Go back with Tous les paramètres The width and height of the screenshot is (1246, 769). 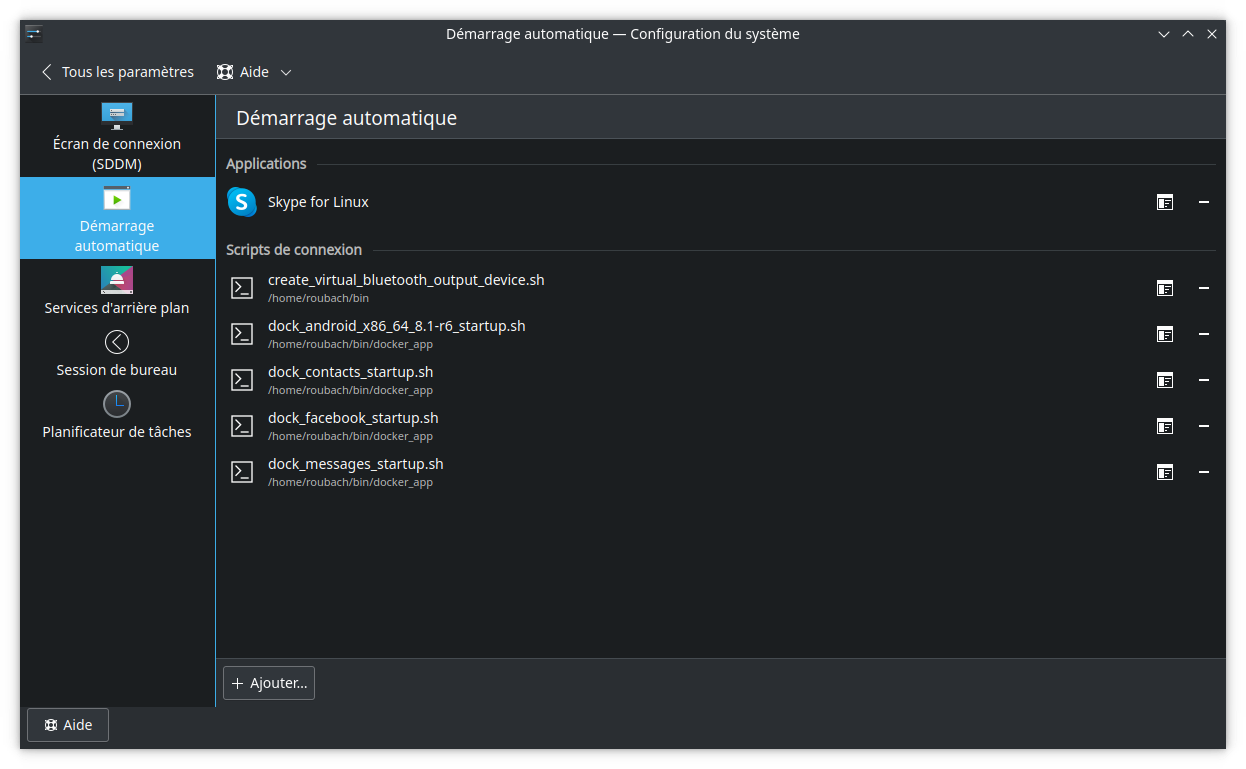point(118,71)
